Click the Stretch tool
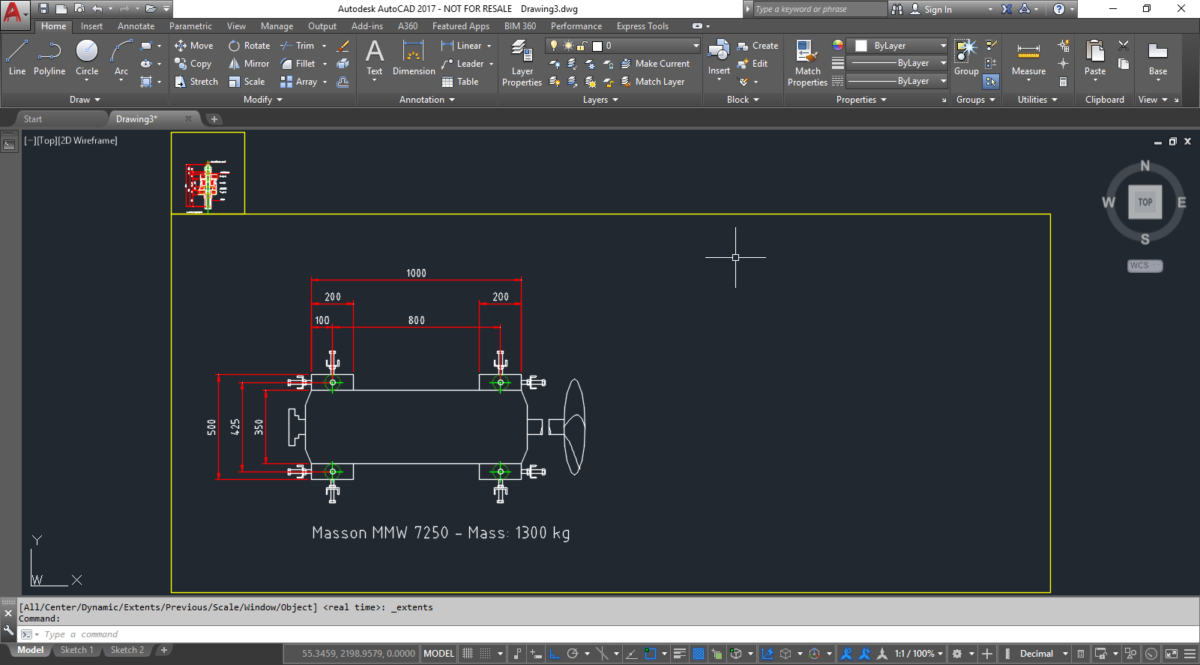This screenshot has width=1200, height=665. click(x=196, y=82)
